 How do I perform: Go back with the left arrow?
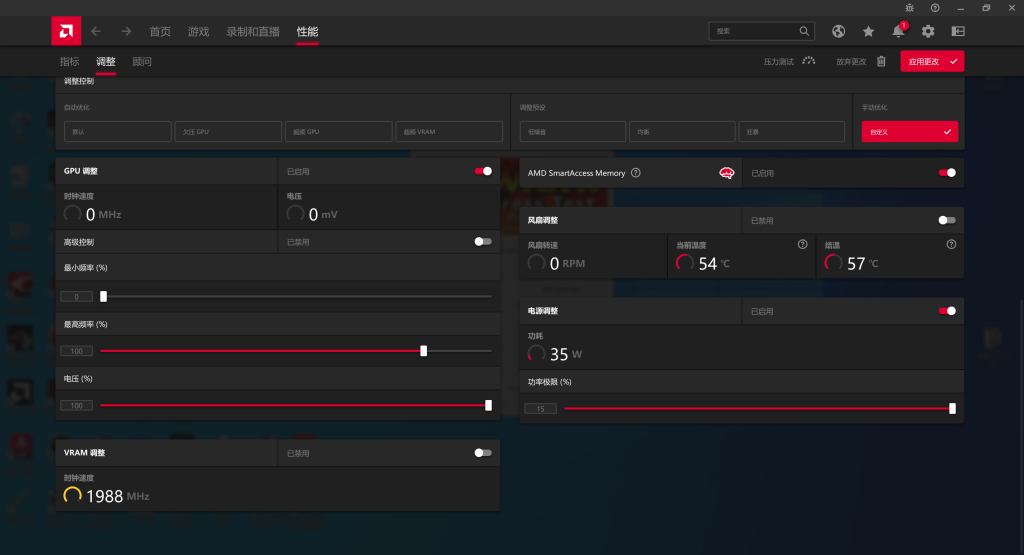[x=96, y=31]
